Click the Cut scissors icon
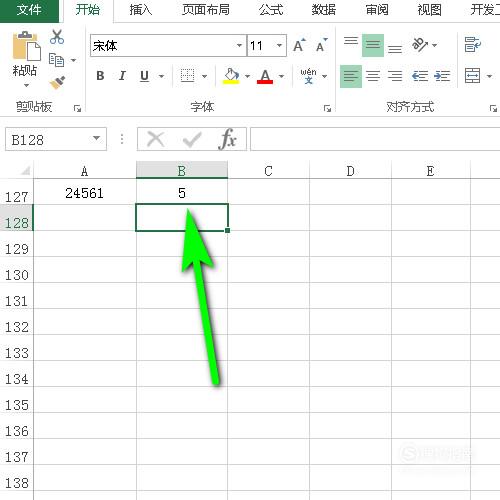 pyautogui.click(x=57, y=37)
